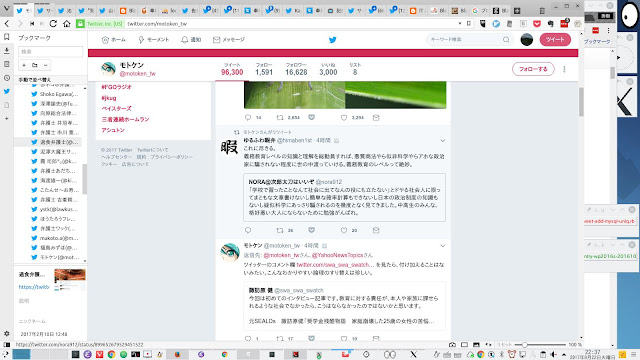Screen dimensions: 640x360
Task: Click the address bar URL
Action: pyautogui.click(x=157, y=24)
